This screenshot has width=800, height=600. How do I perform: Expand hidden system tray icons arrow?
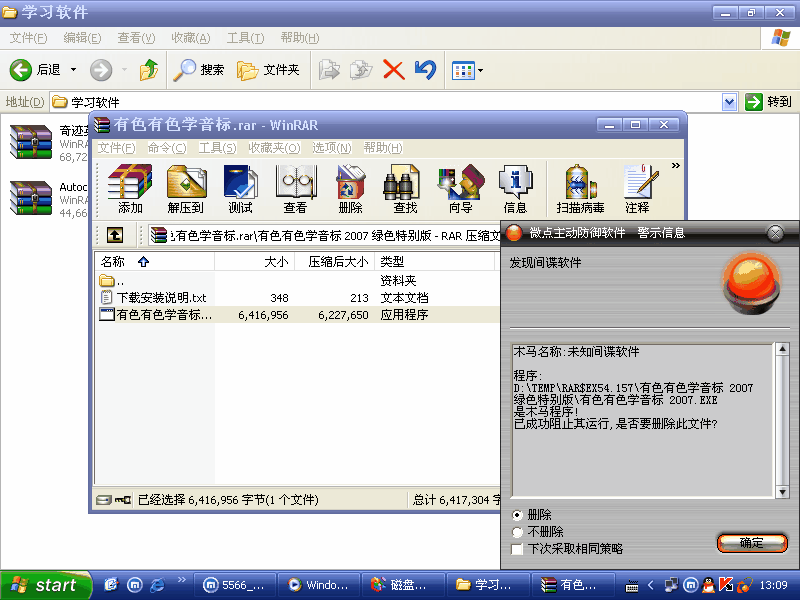click(x=651, y=585)
